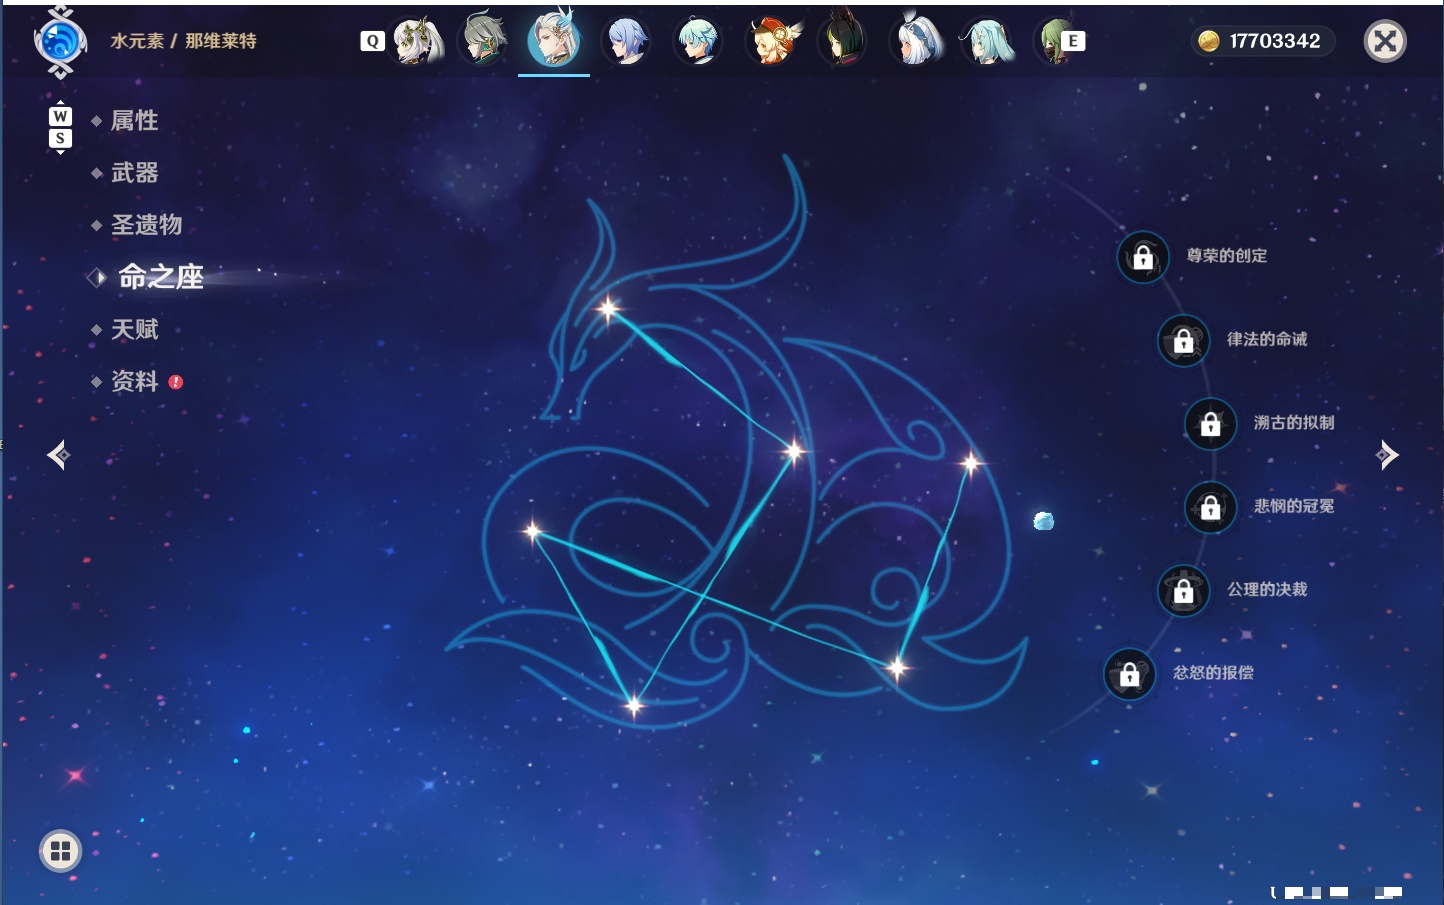The image size is (1444, 905).
Task: Open the 资料 profile menu
Action: point(134,381)
